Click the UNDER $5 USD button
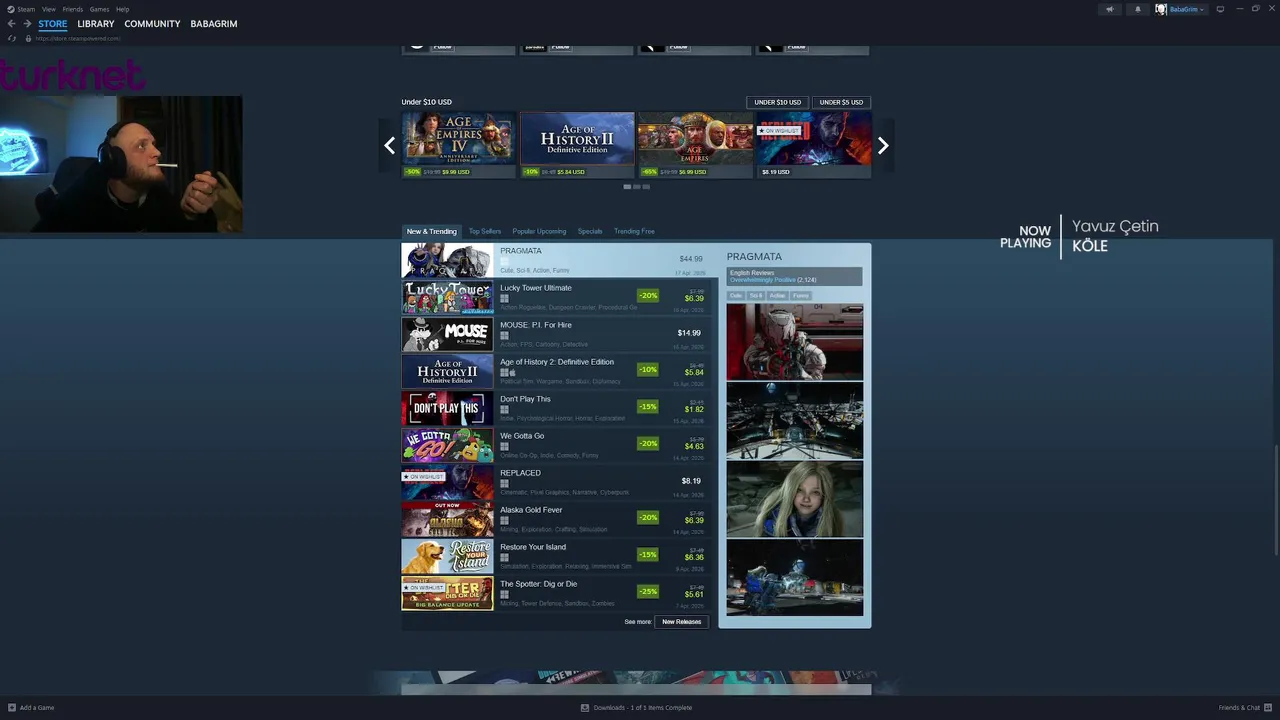The height and width of the screenshot is (720, 1280). [841, 102]
